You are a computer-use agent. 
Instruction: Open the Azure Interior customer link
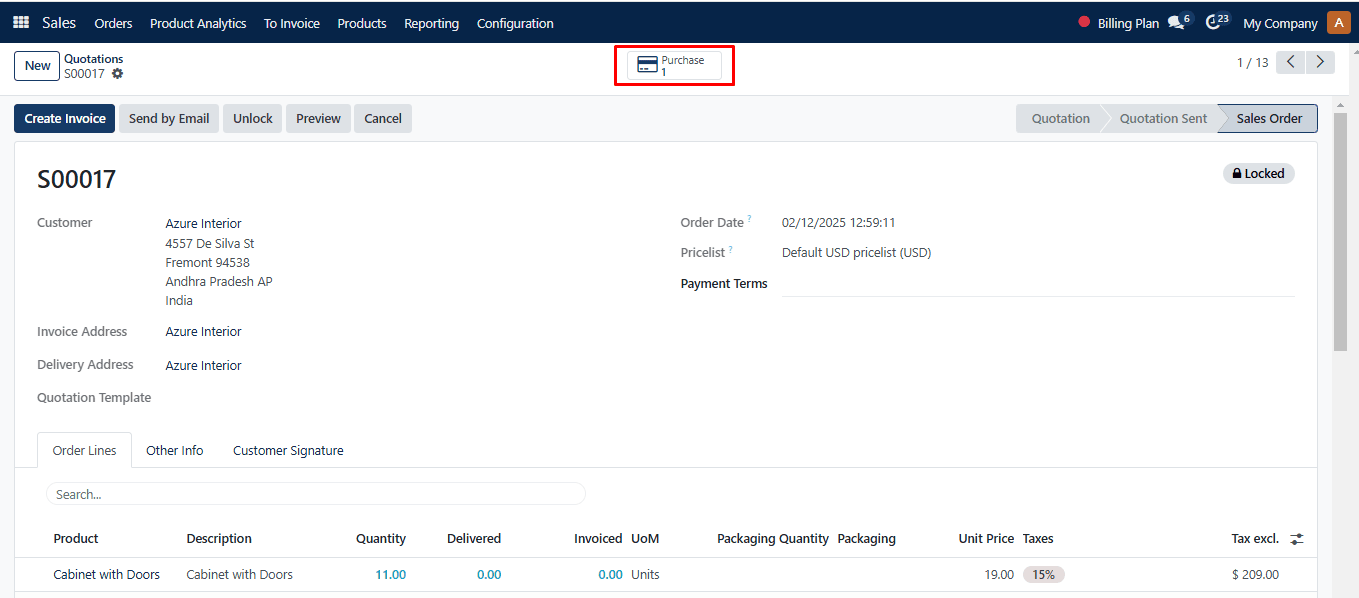(203, 224)
